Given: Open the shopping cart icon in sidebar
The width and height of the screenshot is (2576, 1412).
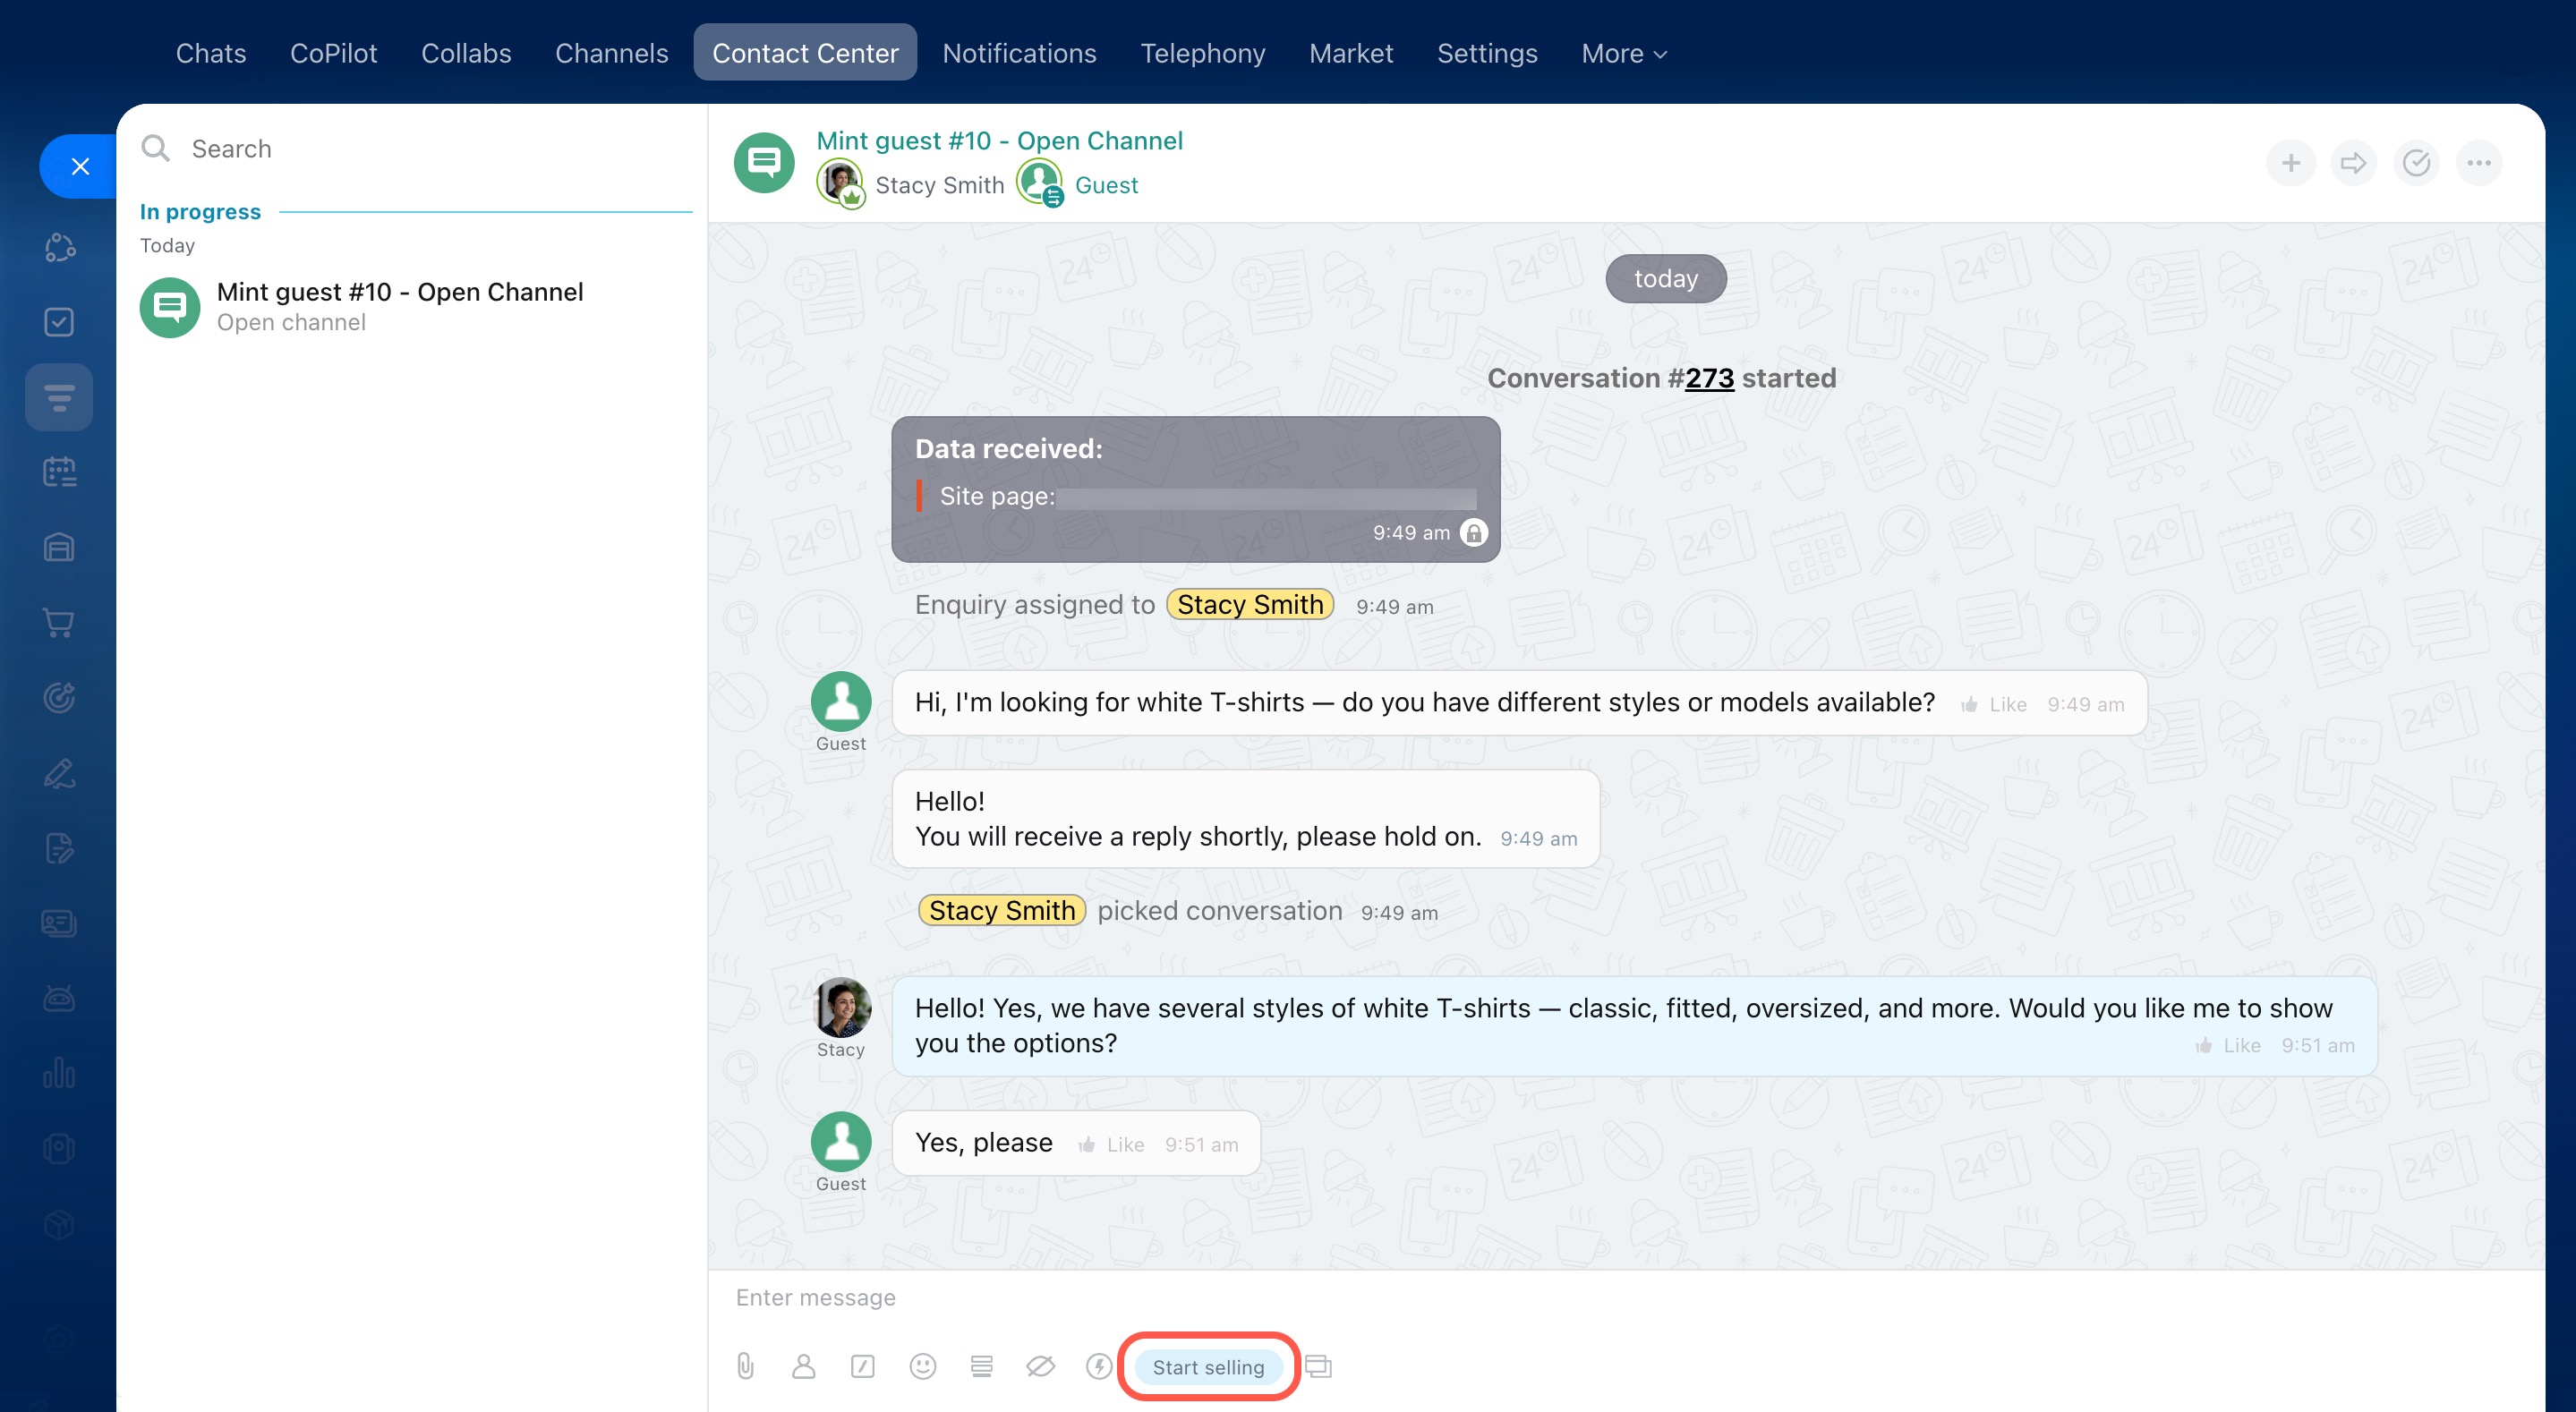Looking at the screenshot, I should point(59,623).
